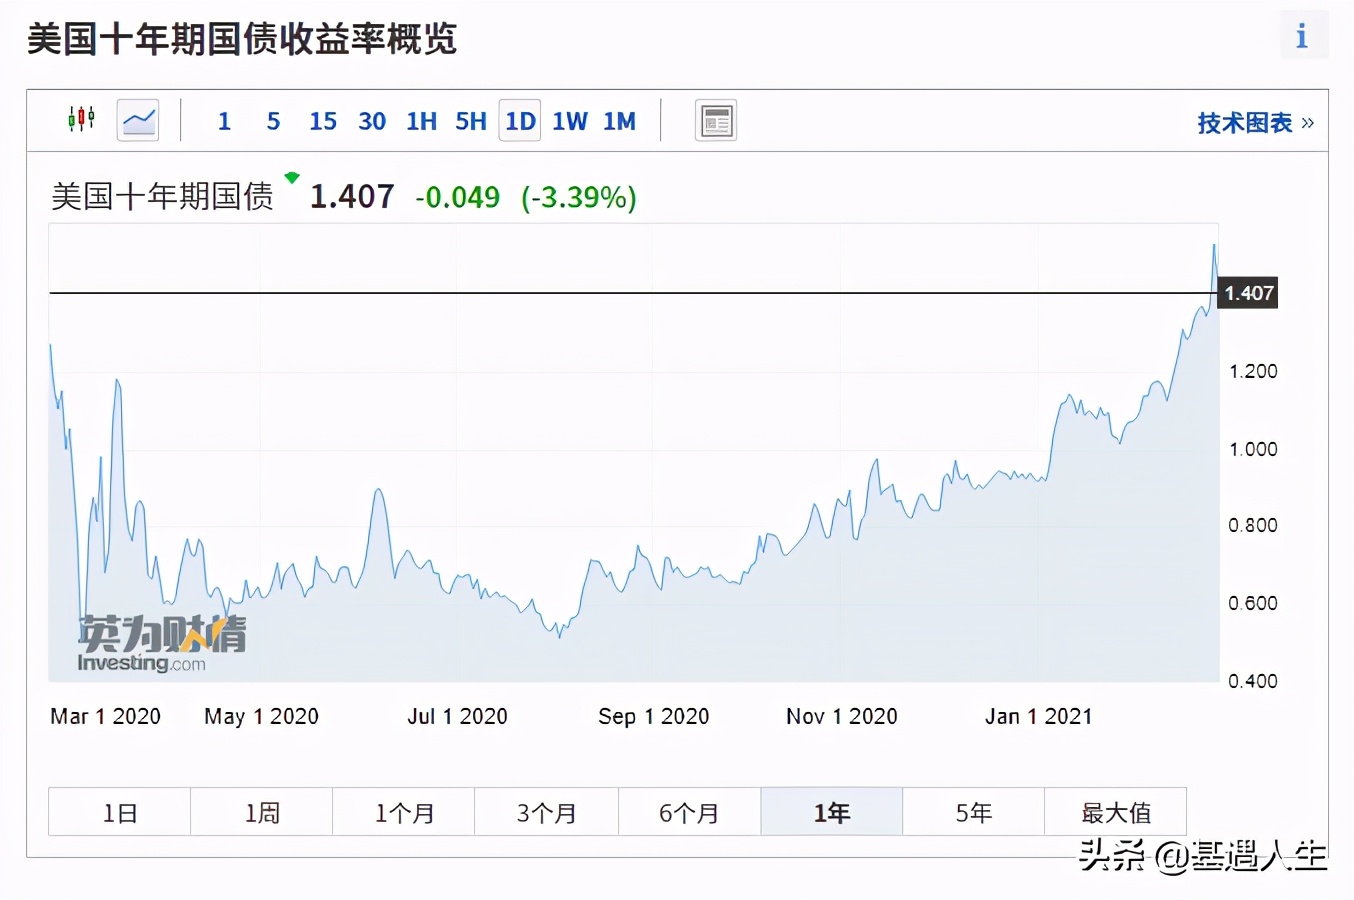Click the 30-minute interval button
The width and height of the screenshot is (1354, 900).
click(x=372, y=120)
